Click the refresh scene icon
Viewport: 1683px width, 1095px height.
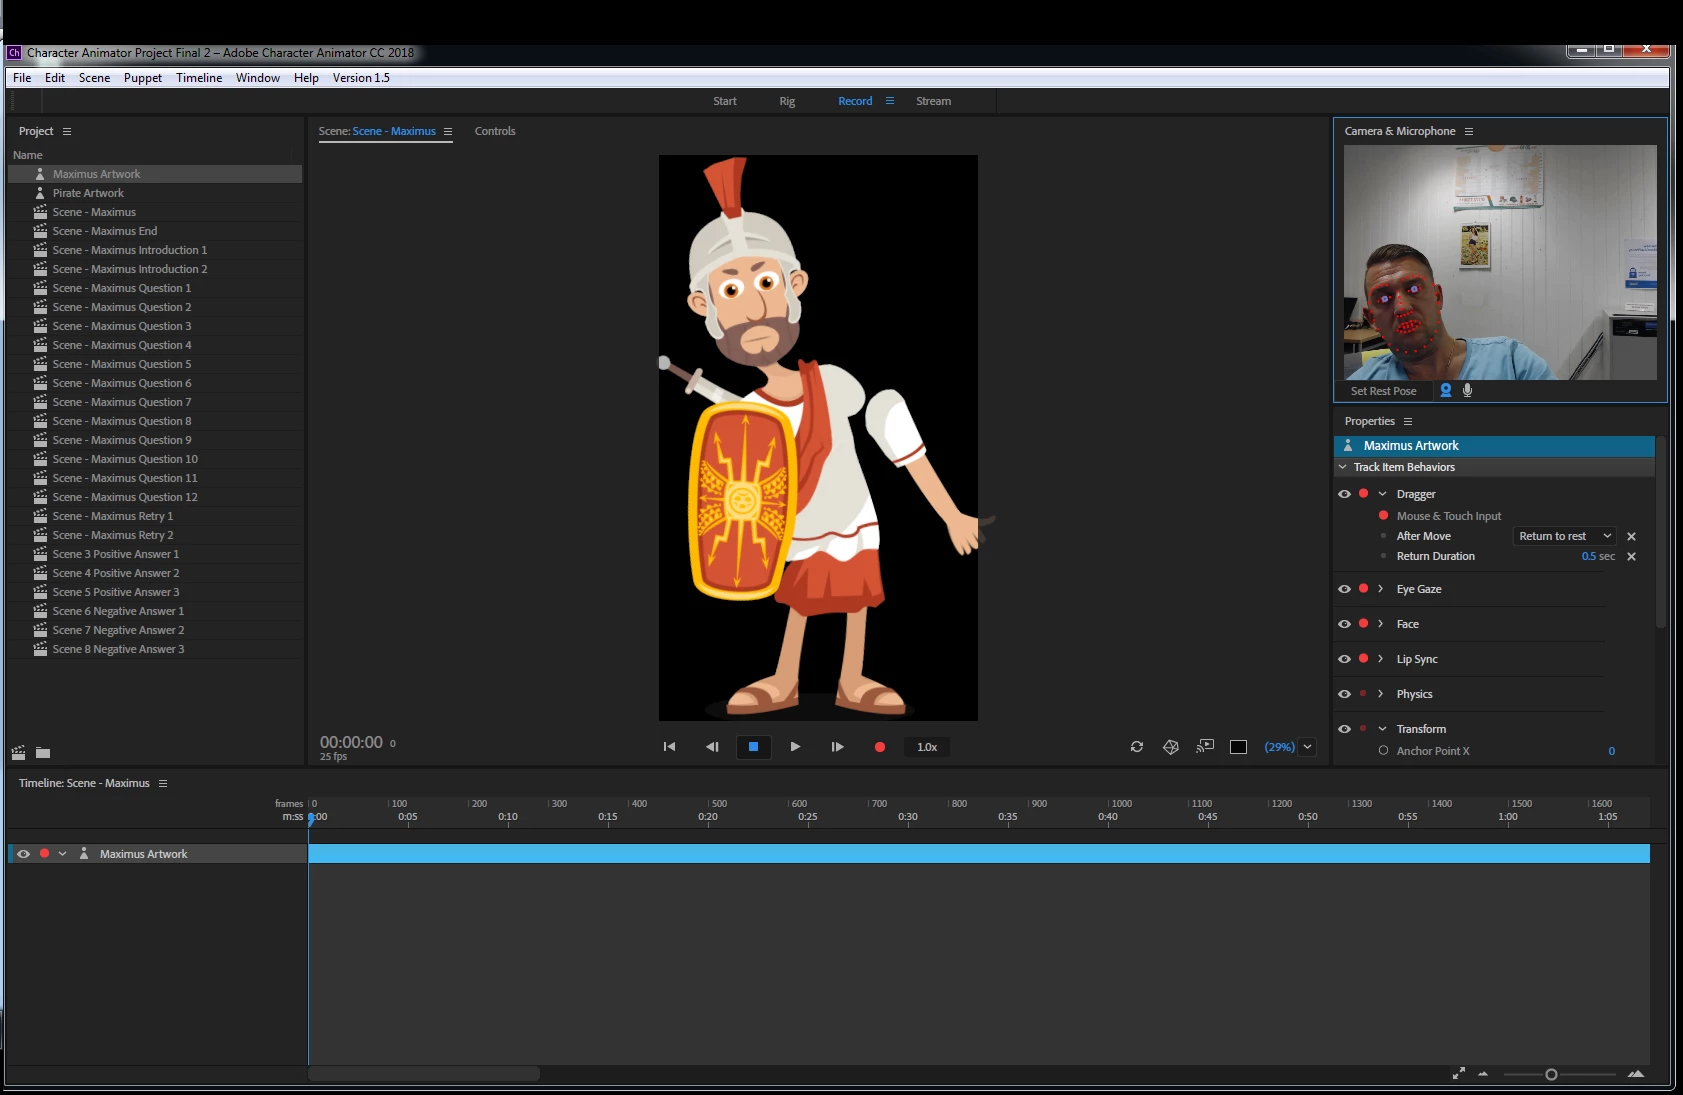pos(1137,747)
